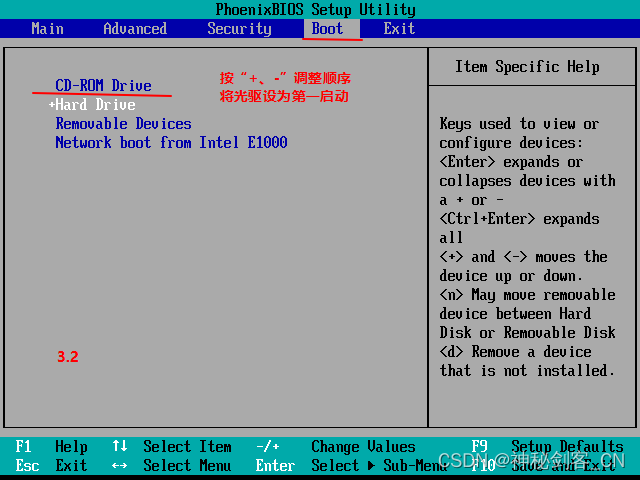Click help text 'that is not installed.'
The width and height of the screenshot is (640, 480).
[x=527, y=371]
